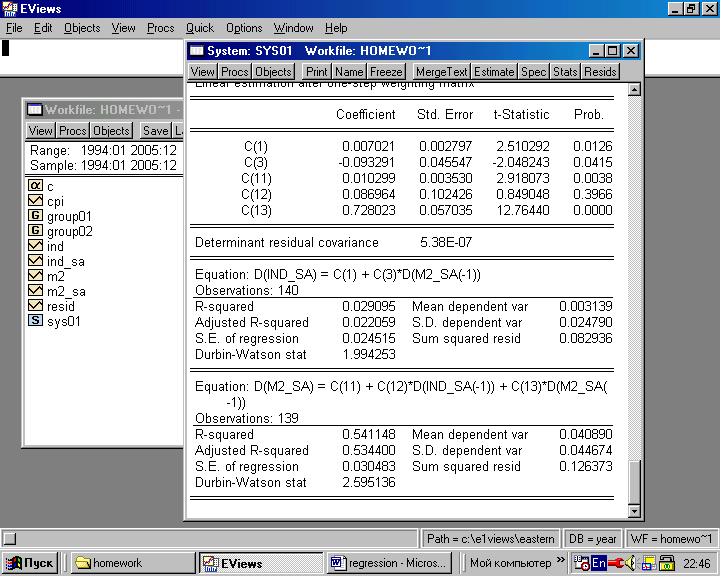Open the Help menu
The height and width of the screenshot is (576, 720).
[x=336, y=28]
